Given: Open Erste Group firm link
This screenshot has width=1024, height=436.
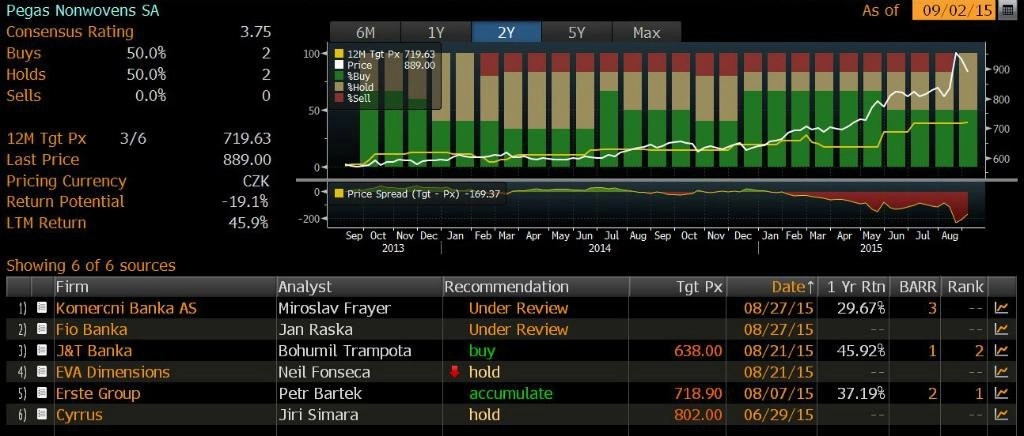Looking at the screenshot, I should (98, 394).
